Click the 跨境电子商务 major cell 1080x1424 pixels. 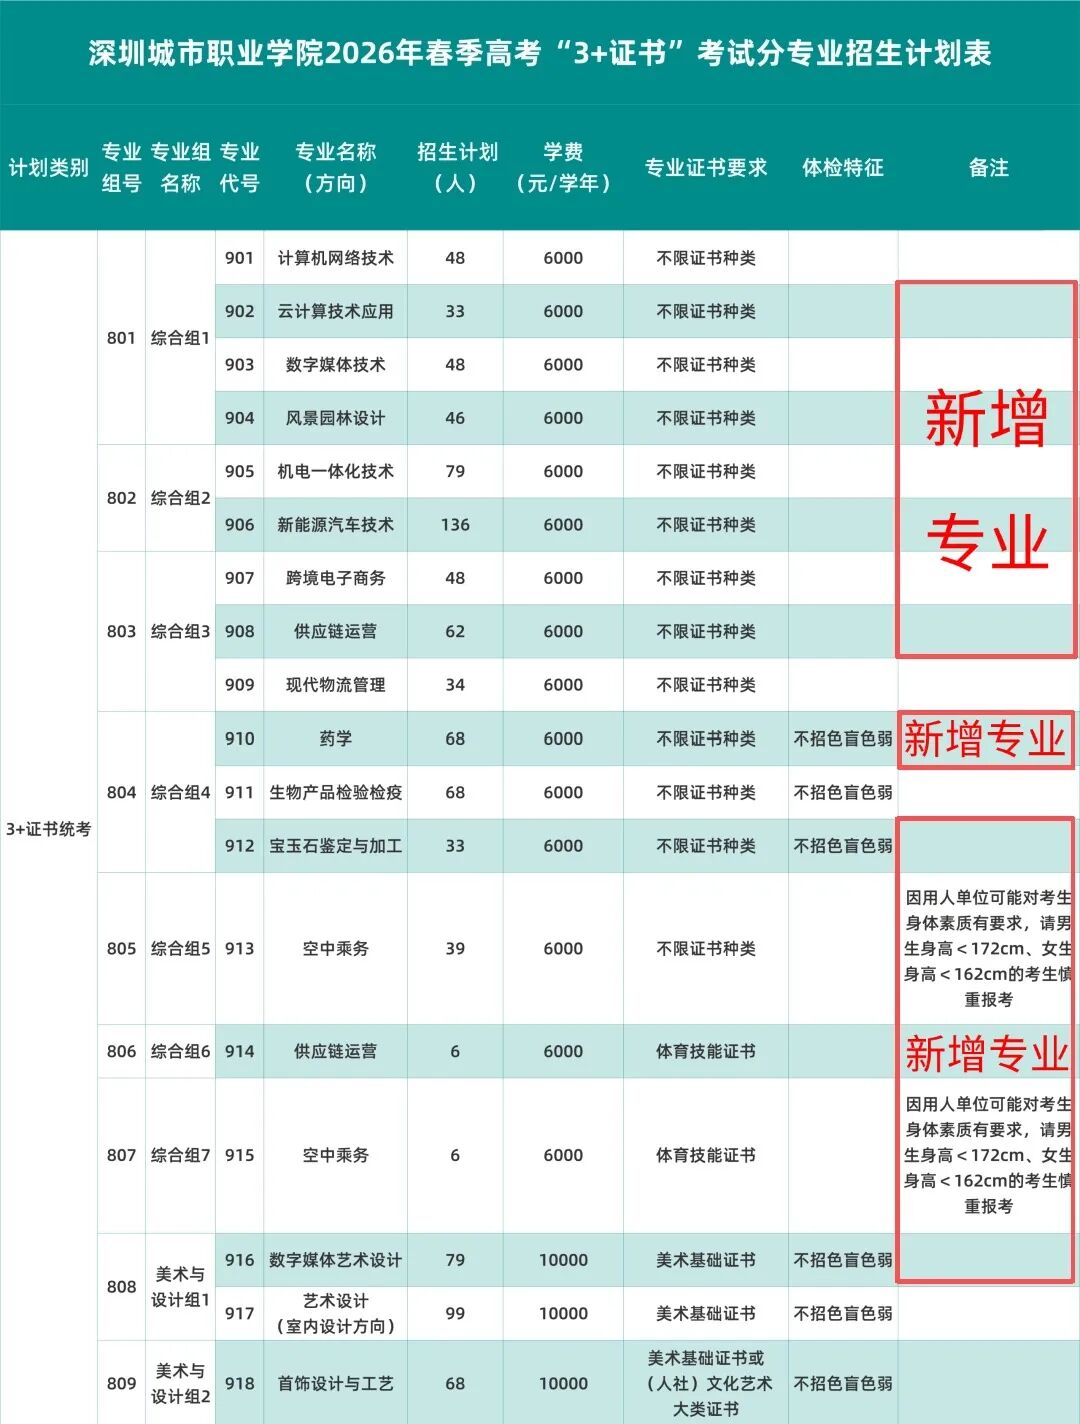335,578
